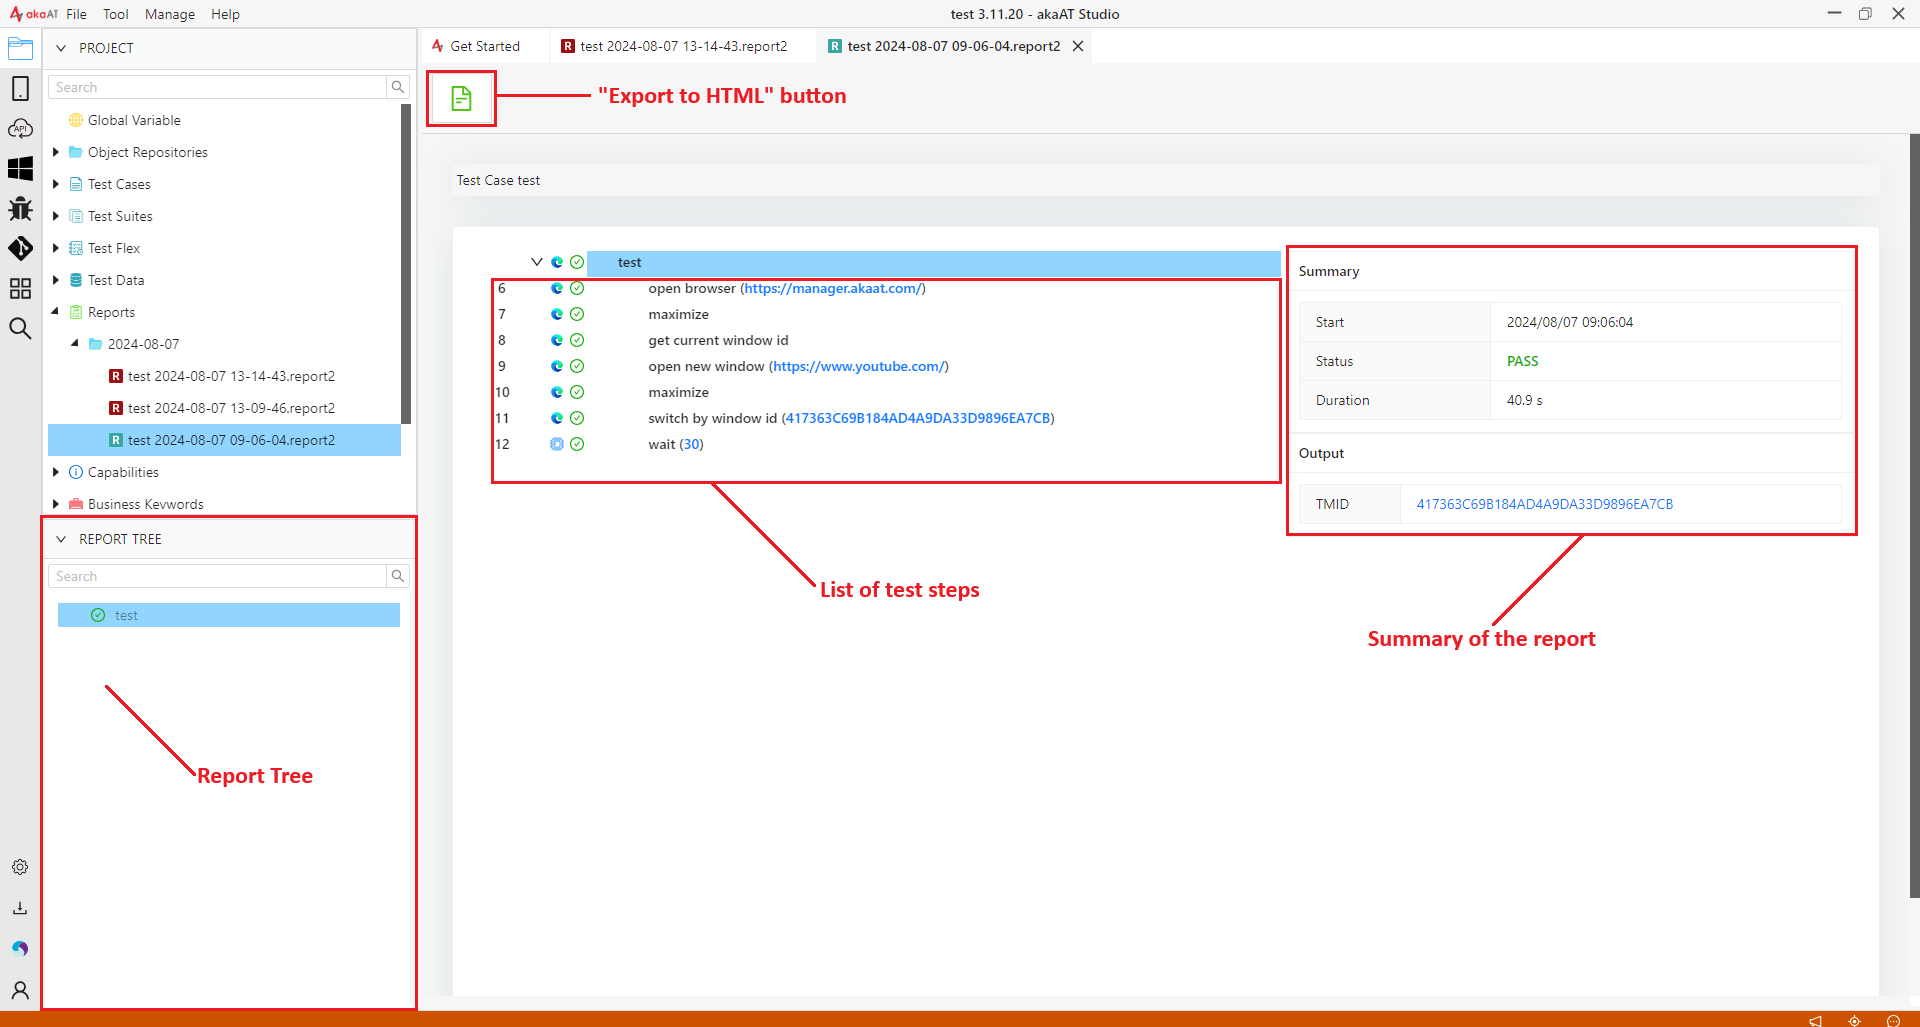Select test 2024-08-07 09-06-04.report2 in tree
1920x1027 pixels.
225,440
